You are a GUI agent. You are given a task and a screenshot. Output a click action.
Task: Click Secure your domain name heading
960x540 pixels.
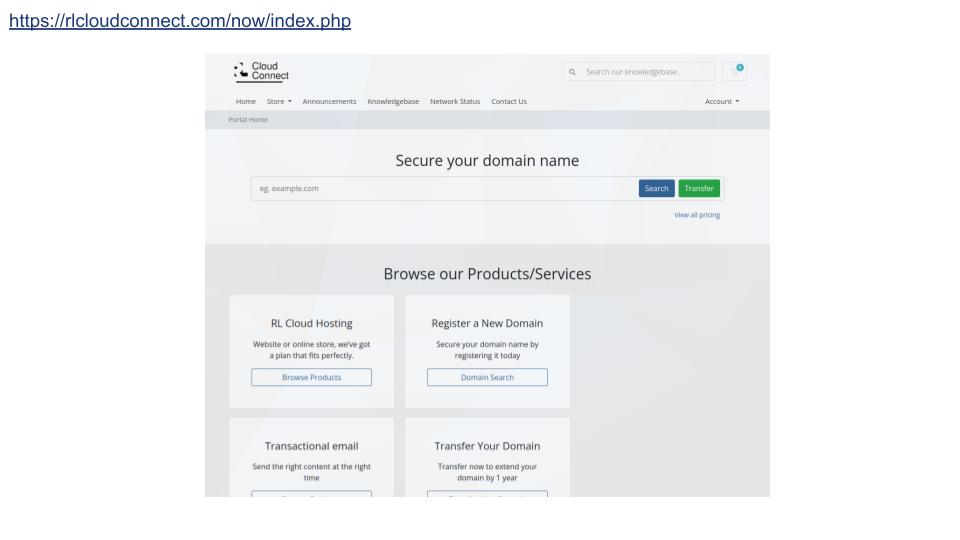[487, 160]
